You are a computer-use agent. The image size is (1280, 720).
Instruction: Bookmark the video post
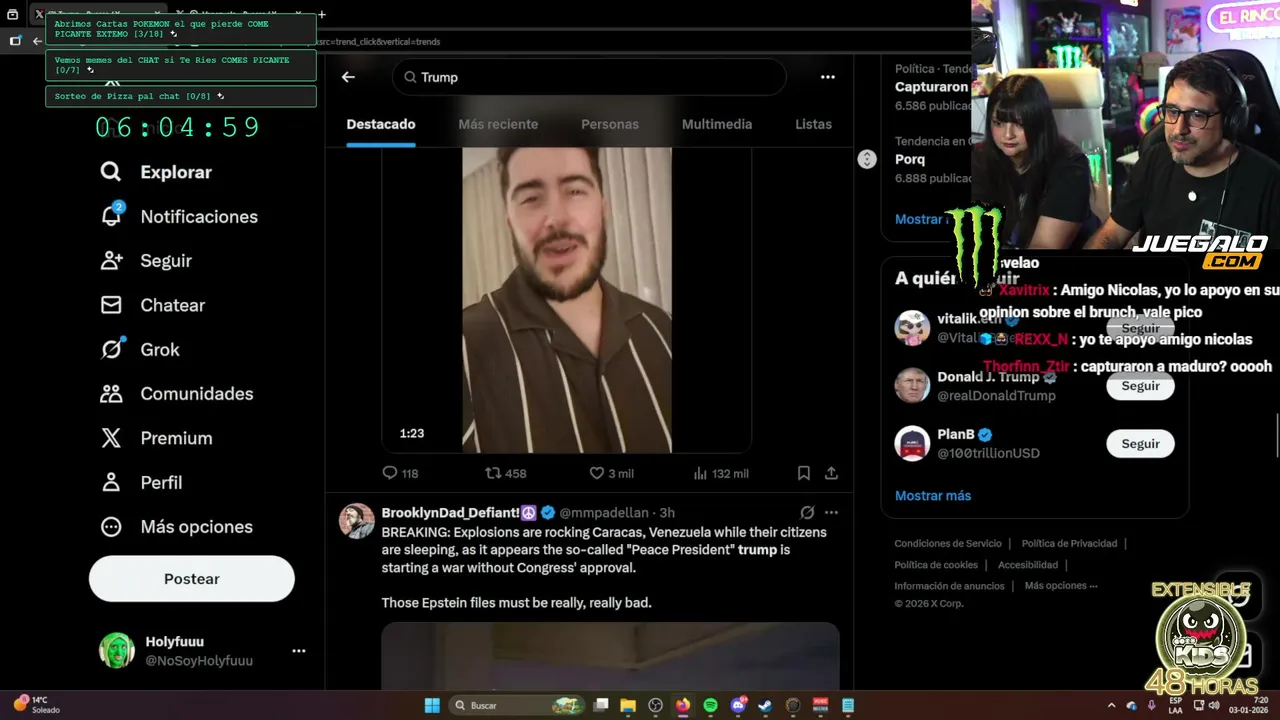(804, 473)
